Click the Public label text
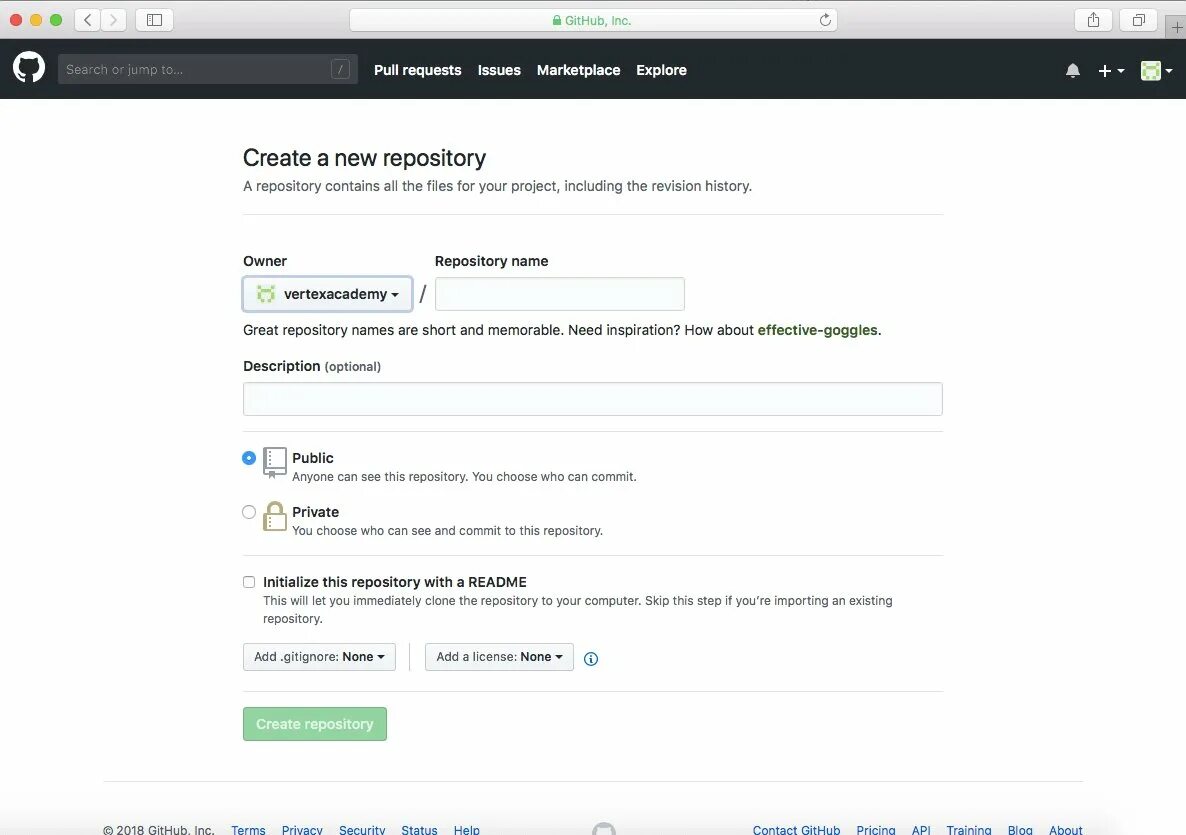This screenshot has height=835, width=1186. 312,458
